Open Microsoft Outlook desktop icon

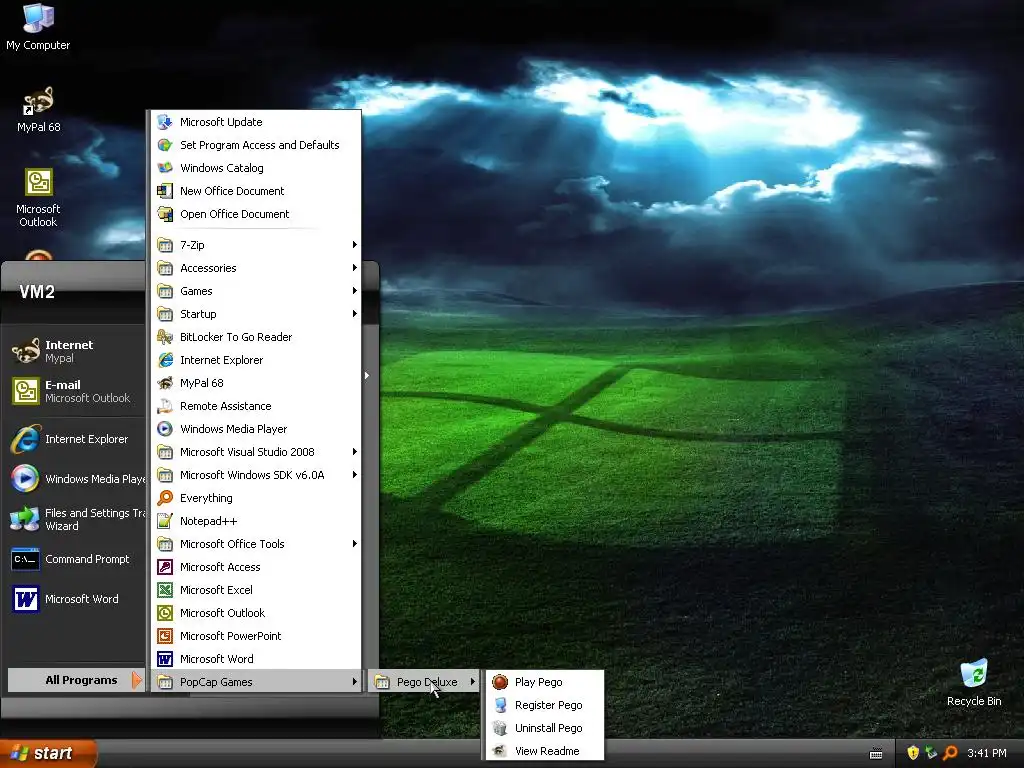38,197
